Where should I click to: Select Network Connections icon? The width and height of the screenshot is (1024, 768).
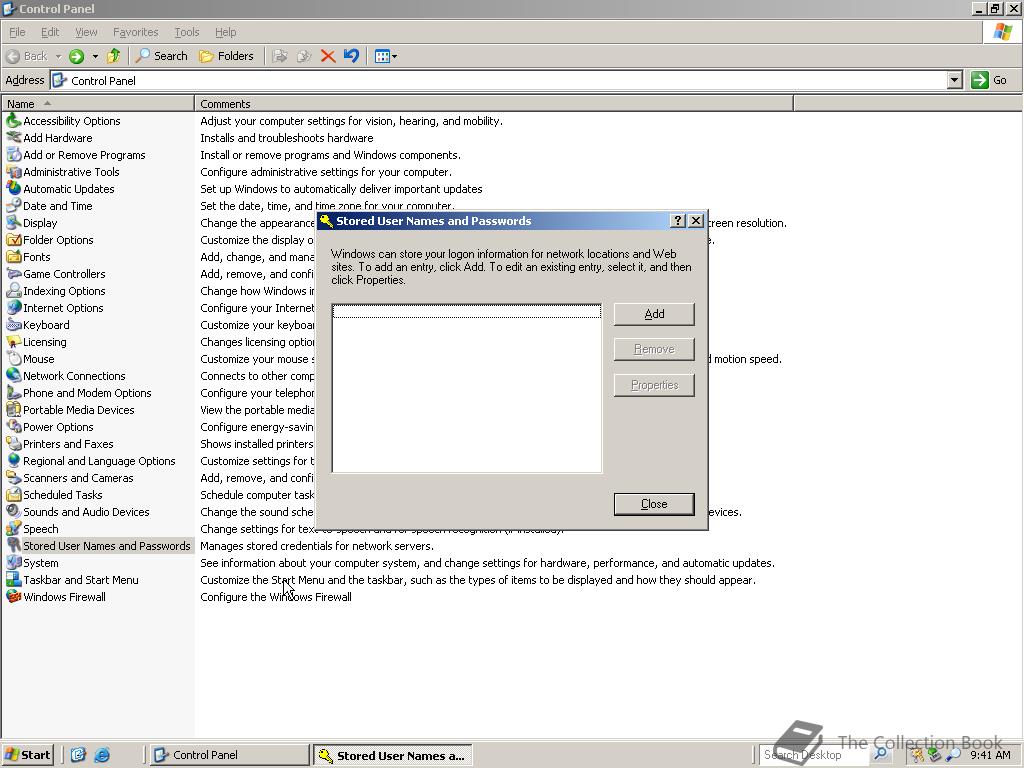tap(14, 376)
